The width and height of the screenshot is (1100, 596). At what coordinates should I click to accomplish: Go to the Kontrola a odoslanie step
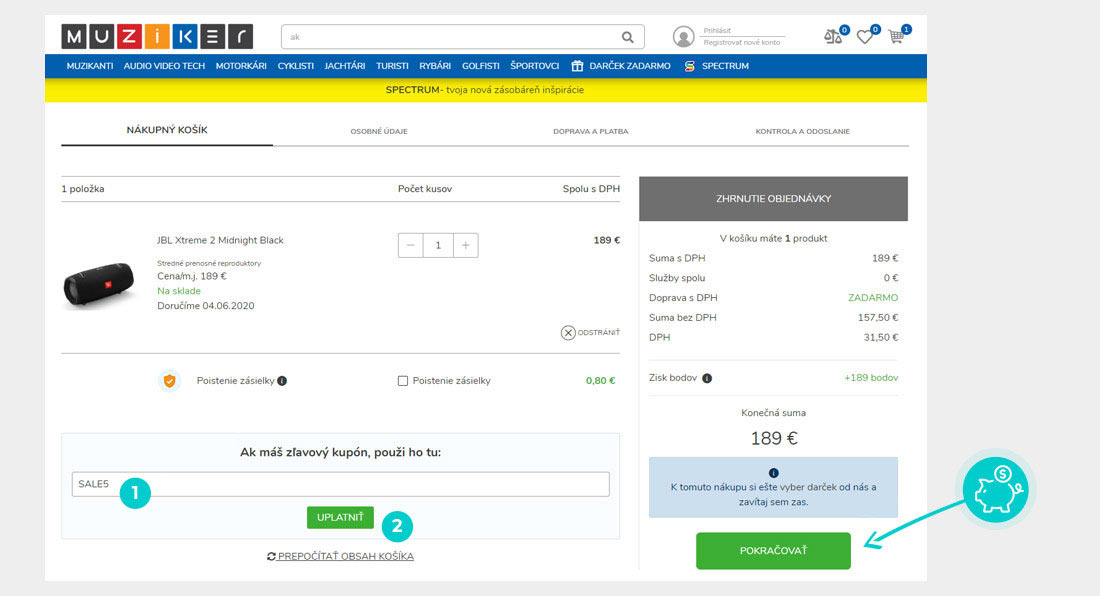pyautogui.click(x=803, y=131)
